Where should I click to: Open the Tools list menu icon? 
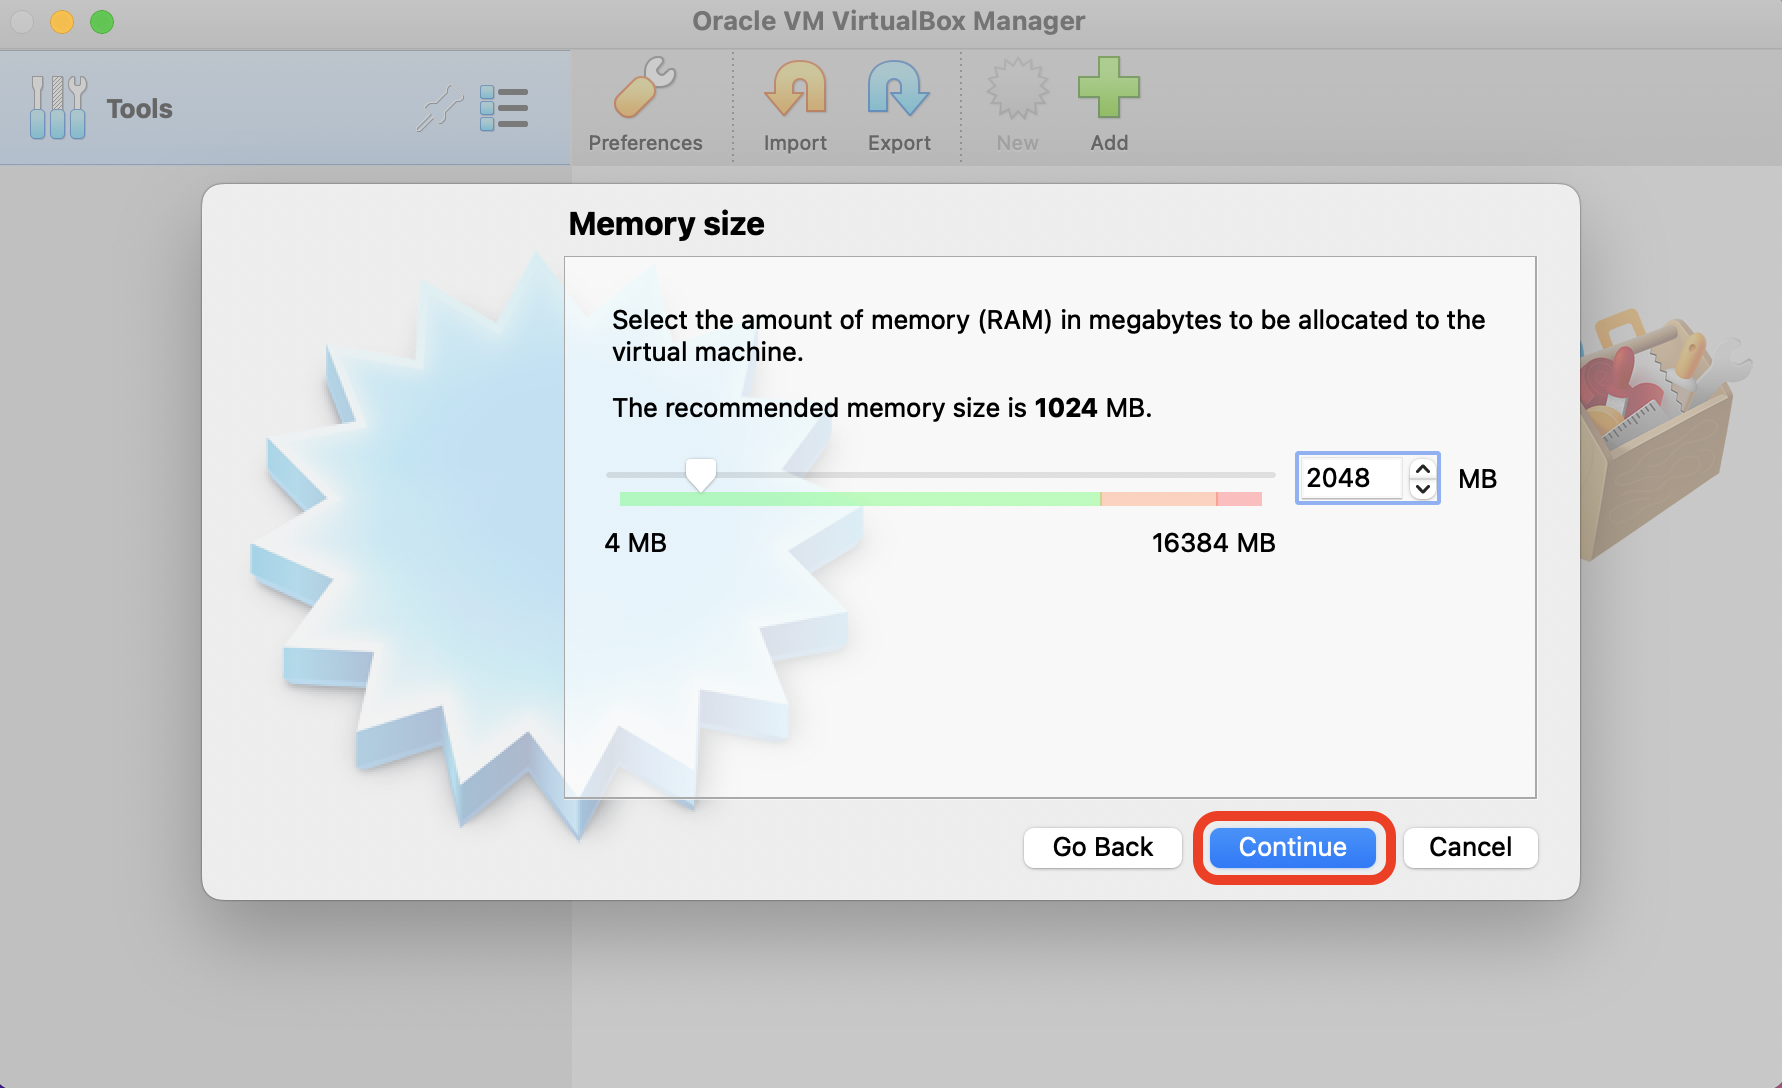click(x=504, y=108)
